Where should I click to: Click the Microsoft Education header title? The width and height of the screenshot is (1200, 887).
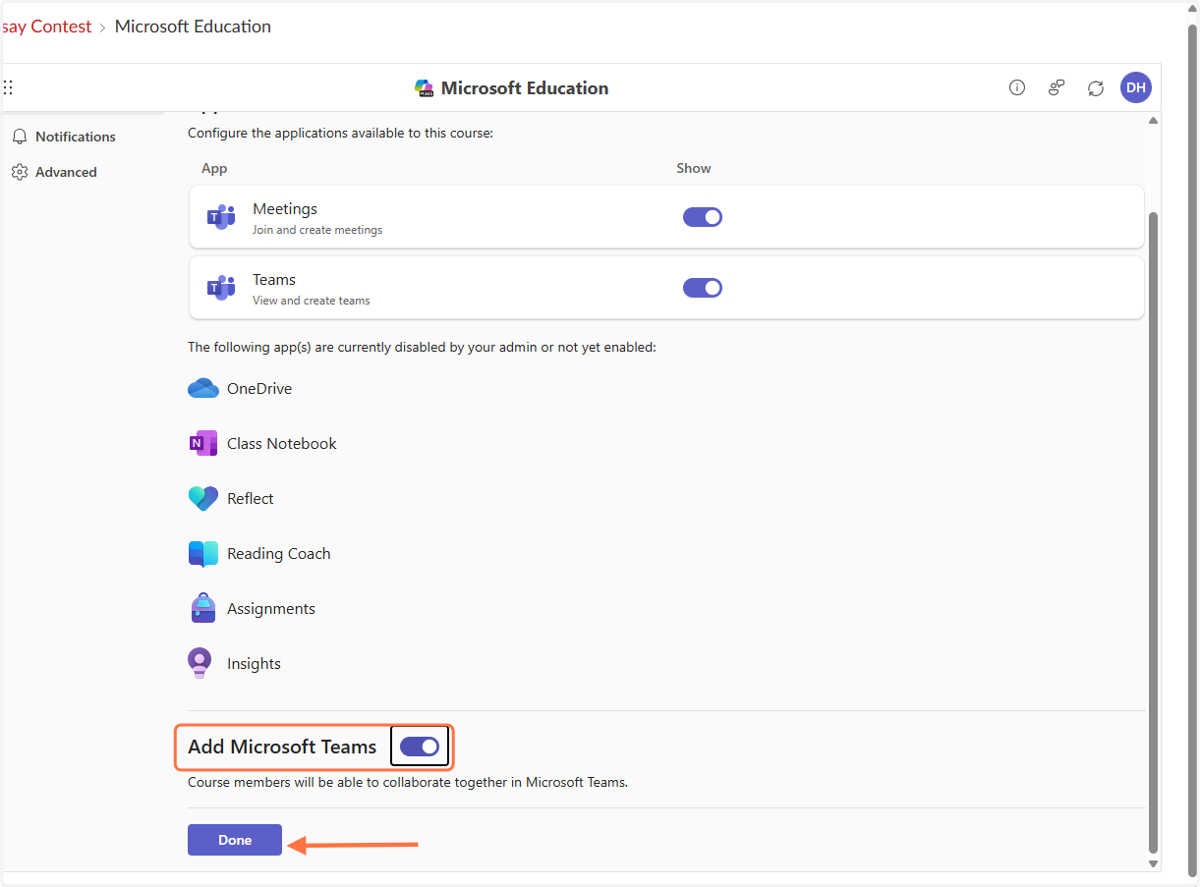coord(525,88)
